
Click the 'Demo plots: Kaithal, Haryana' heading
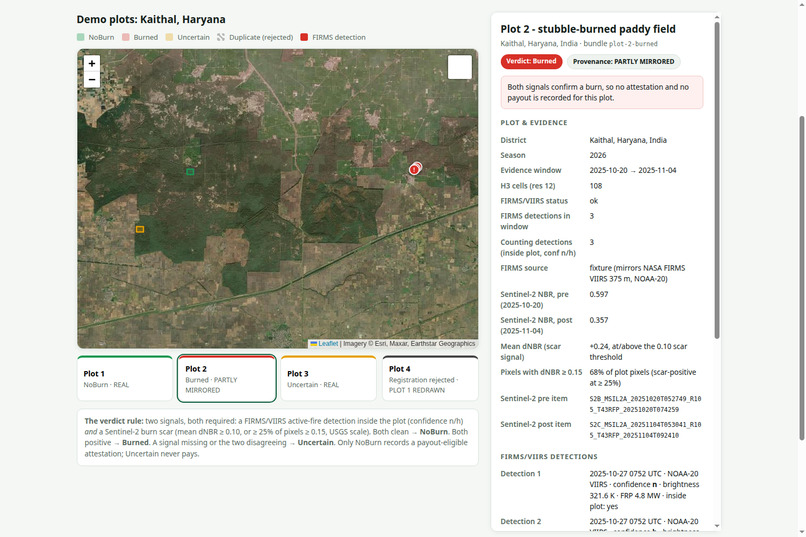coord(151,20)
